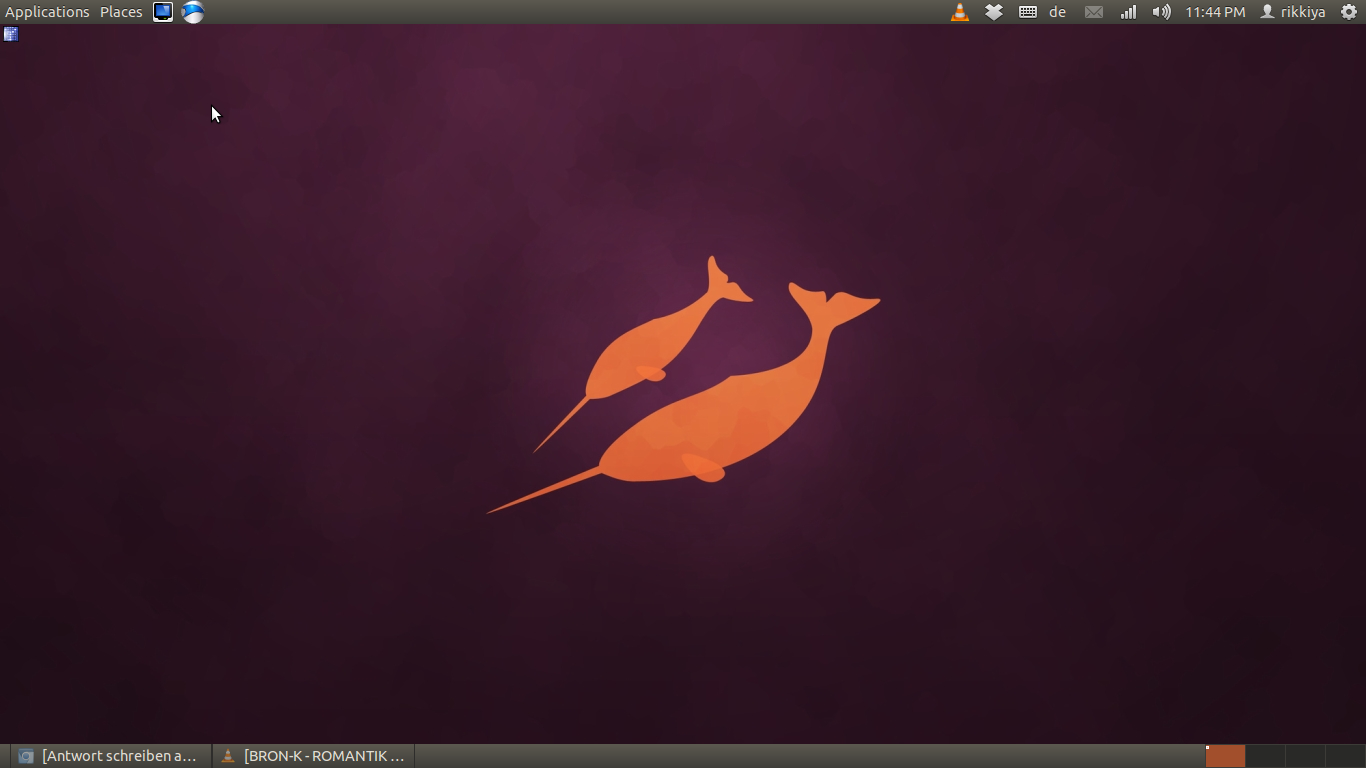Switch to the third workspace

coord(1305,756)
